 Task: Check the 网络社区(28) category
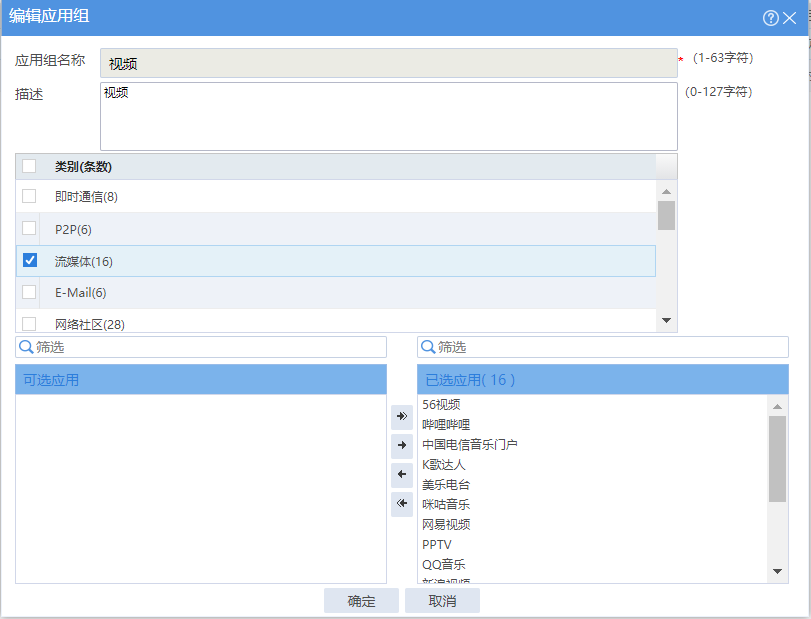pyautogui.click(x=29, y=324)
